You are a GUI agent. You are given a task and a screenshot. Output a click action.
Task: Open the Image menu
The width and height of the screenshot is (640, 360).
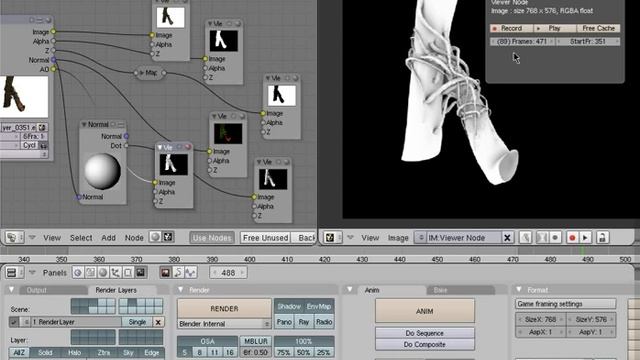coord(398,238)
